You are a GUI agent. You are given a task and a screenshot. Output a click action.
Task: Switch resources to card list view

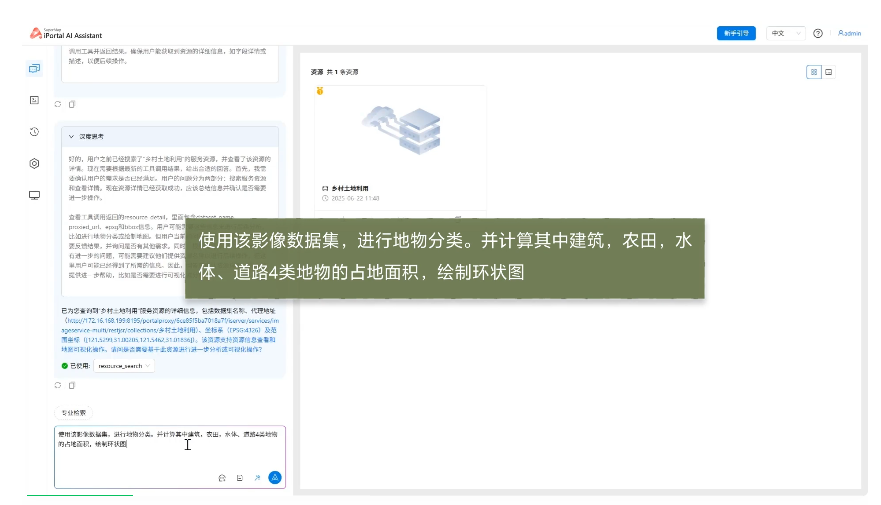tap(828, 72)
